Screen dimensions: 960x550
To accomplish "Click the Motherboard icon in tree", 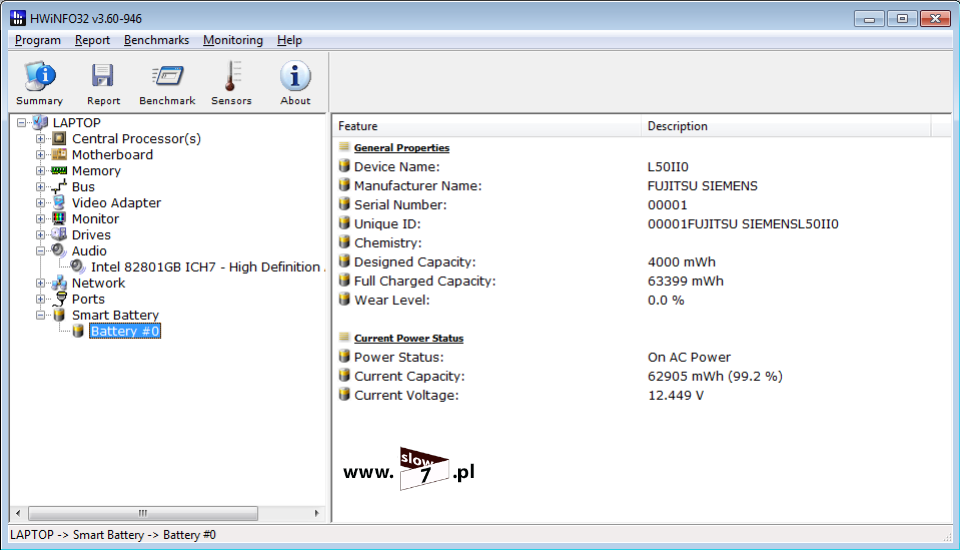I will point(59,154).
